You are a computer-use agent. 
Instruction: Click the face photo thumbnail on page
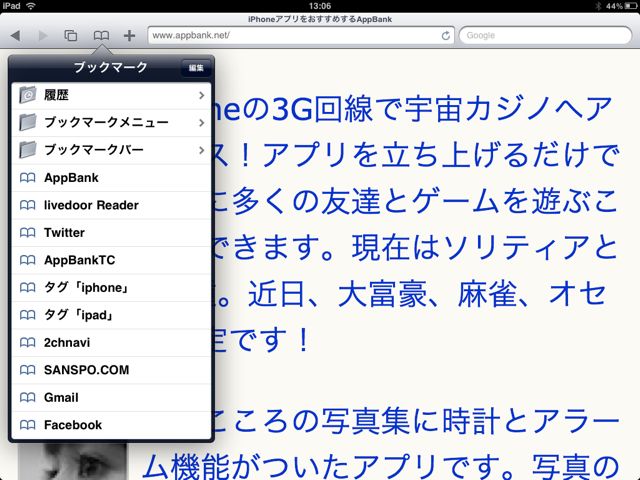click(x=73, y=462)
